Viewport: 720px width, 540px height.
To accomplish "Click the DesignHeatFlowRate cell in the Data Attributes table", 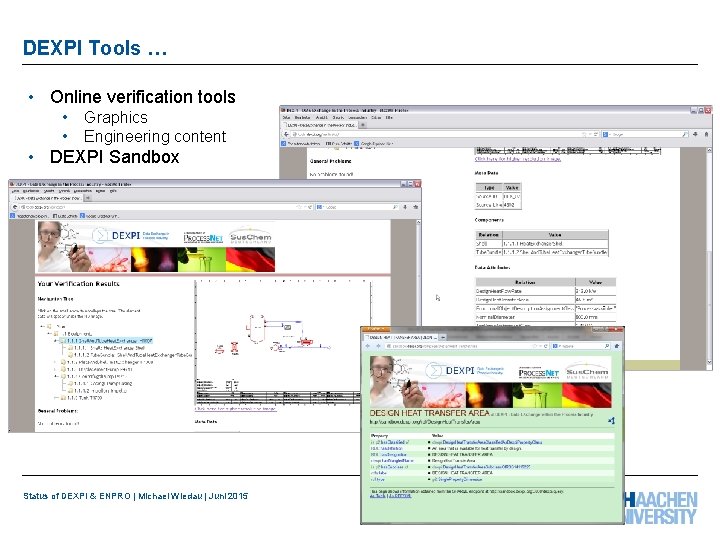I will (x=525, y=291).
